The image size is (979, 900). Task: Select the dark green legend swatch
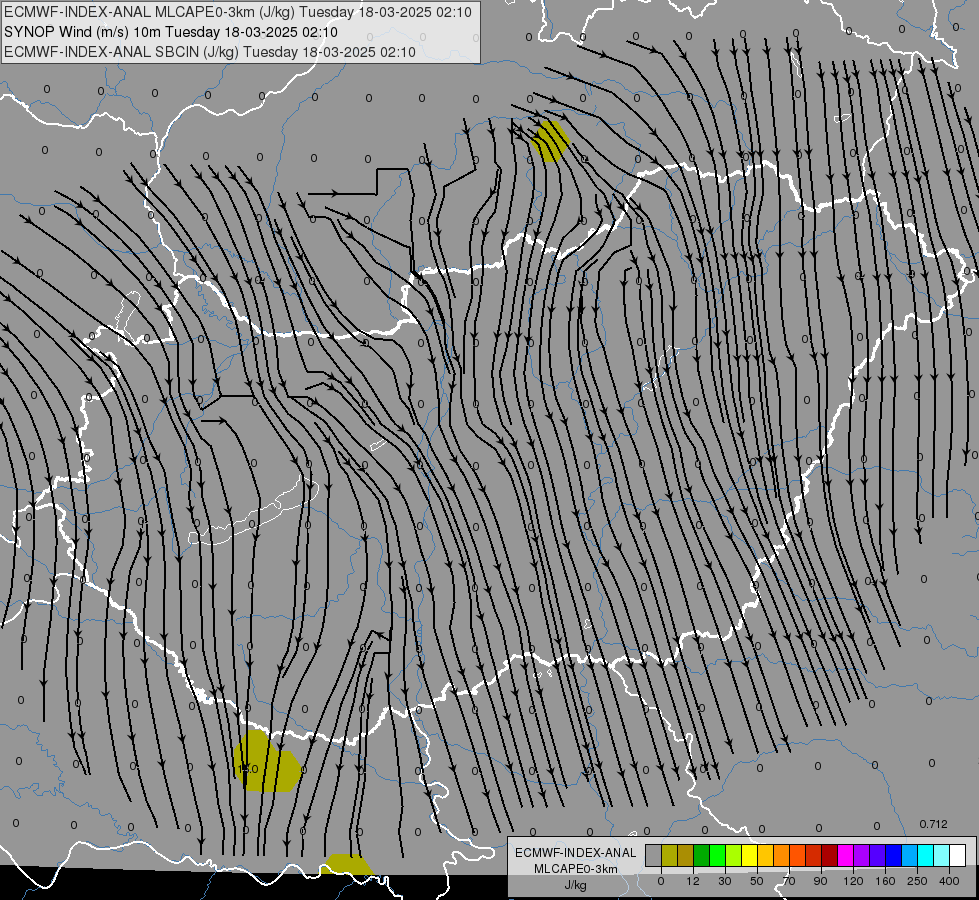701,855
